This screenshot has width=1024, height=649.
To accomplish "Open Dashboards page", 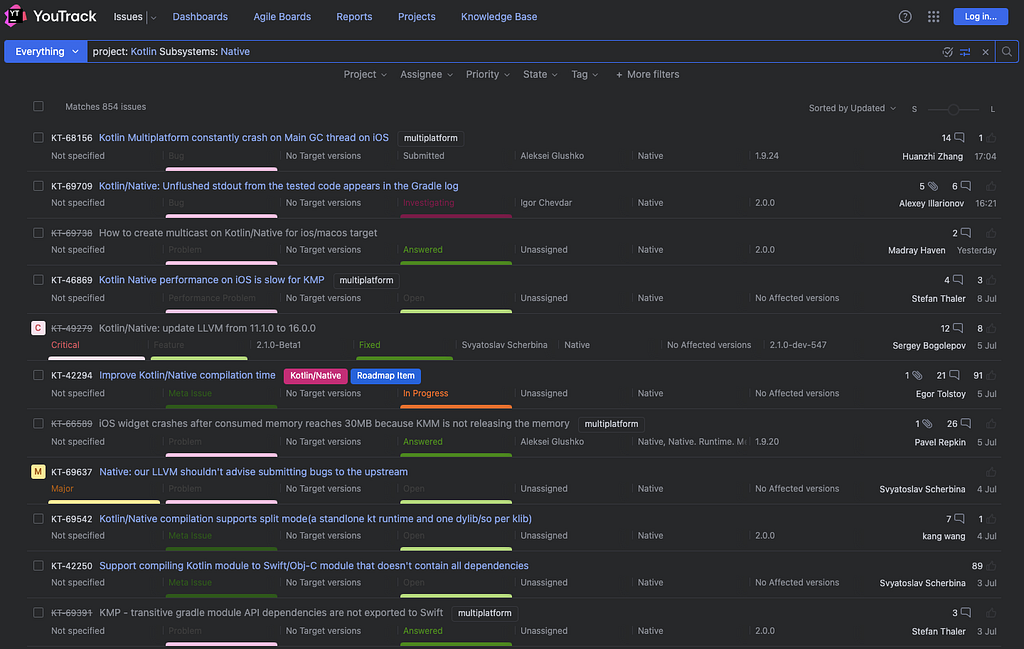I will click(200, 17).
